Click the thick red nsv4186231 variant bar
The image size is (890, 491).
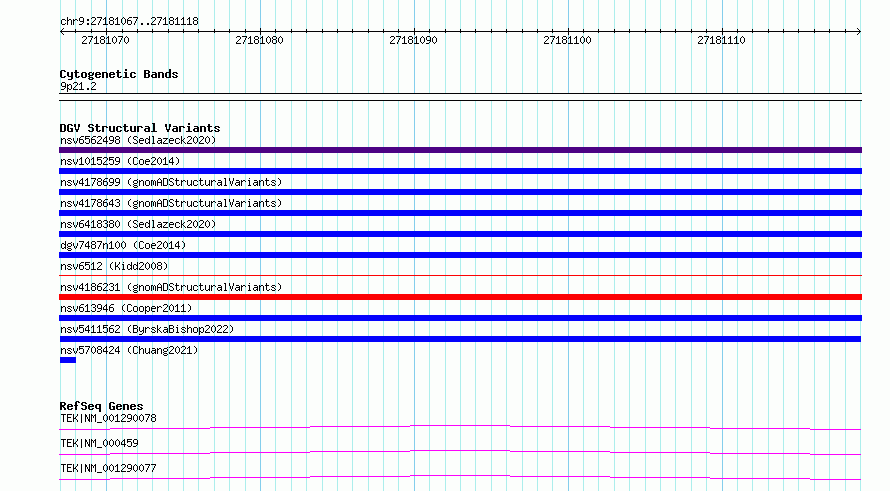460,297
